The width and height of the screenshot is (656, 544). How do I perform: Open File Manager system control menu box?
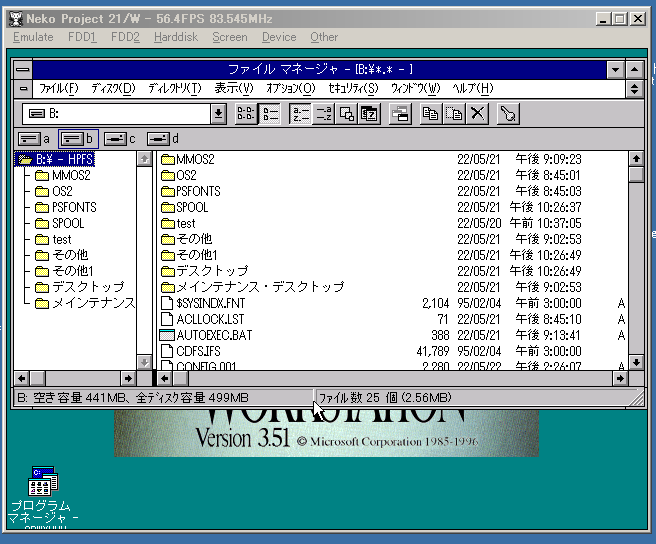click(x=23, y=70)
